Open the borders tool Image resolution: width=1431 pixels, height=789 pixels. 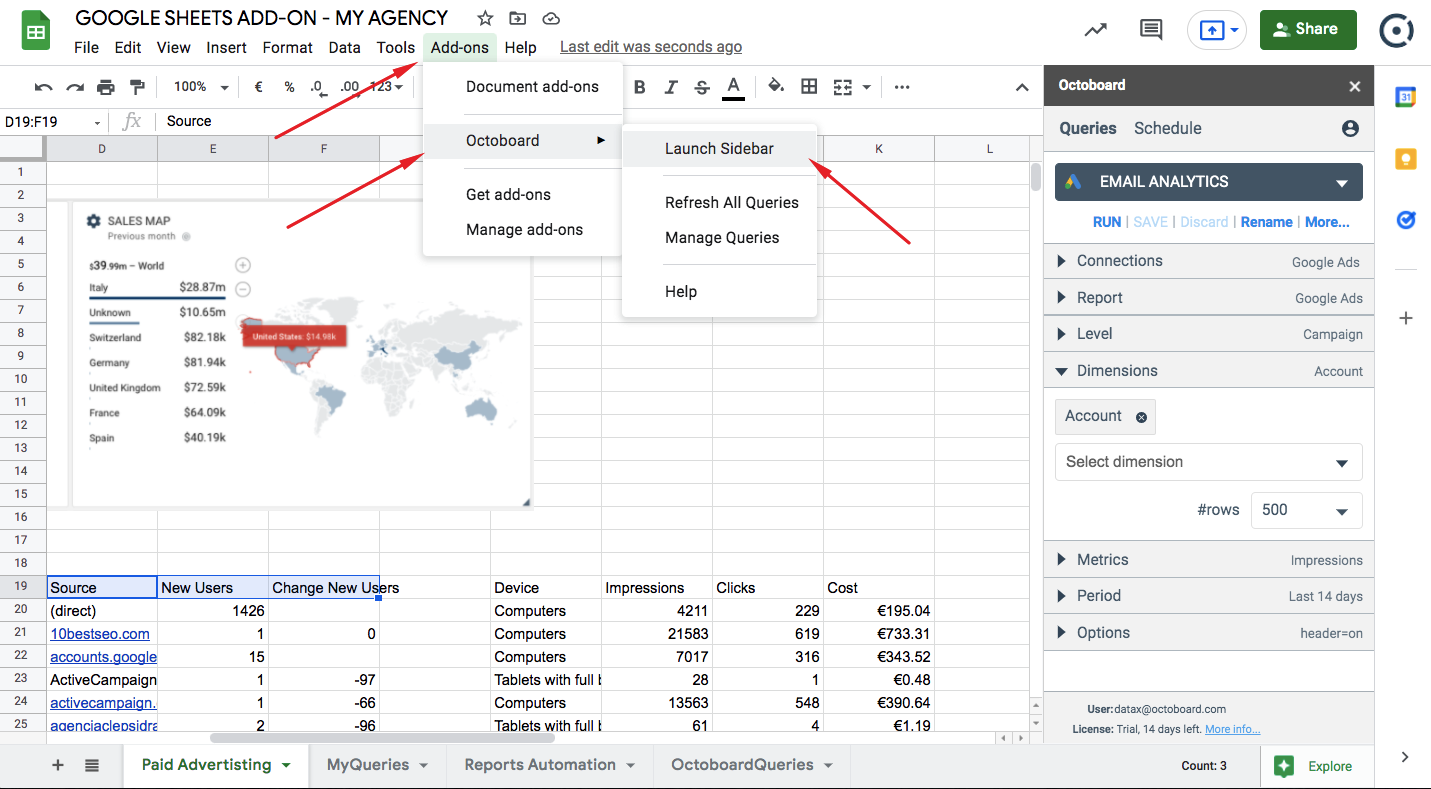tap(809, 87)
